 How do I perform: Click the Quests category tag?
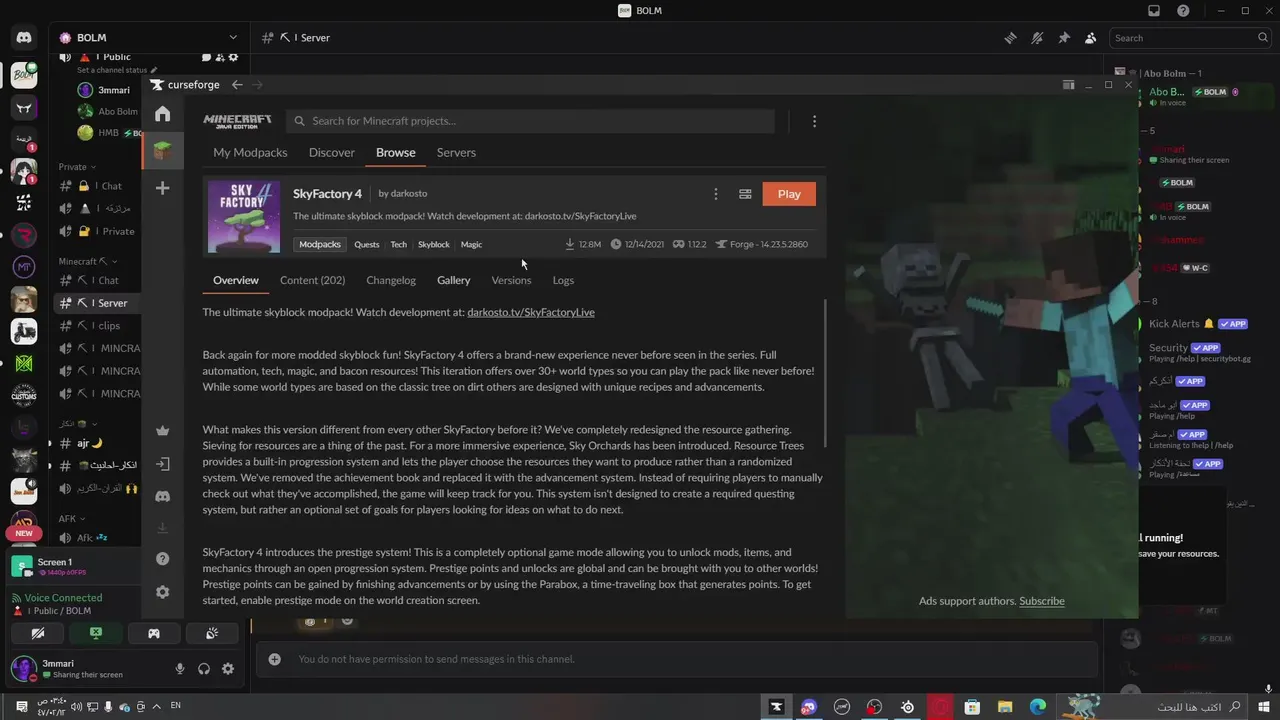(x=367, y=244)
